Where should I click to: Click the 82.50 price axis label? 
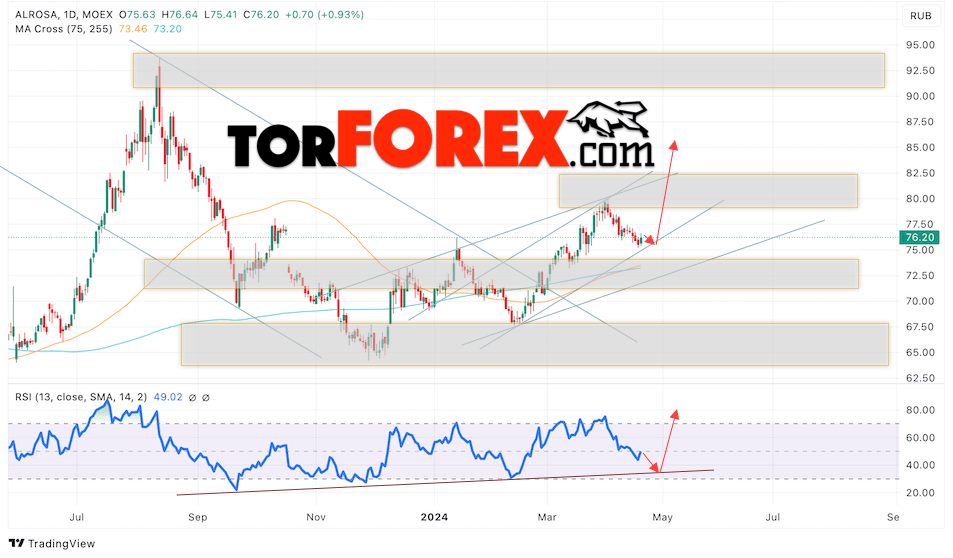click(920, 173)
